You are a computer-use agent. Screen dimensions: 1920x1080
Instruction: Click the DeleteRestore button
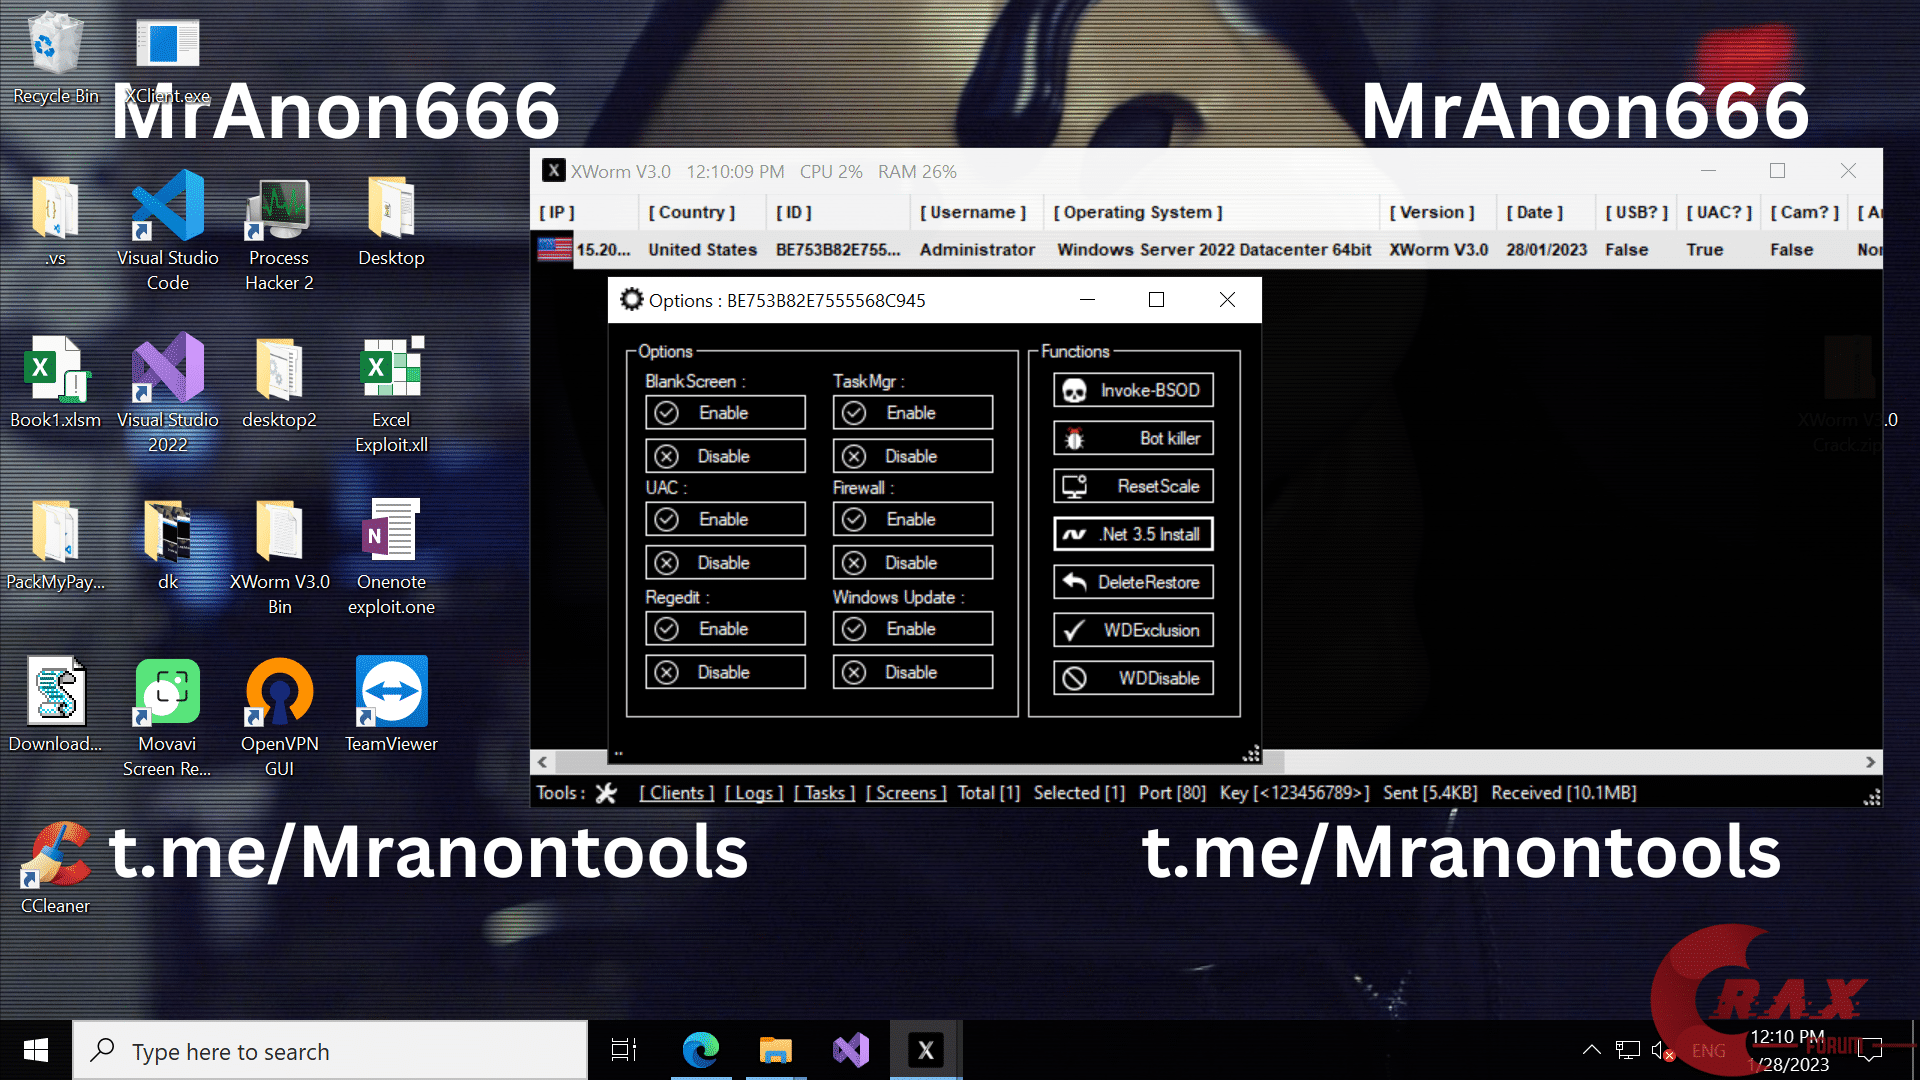(1133, 582)
